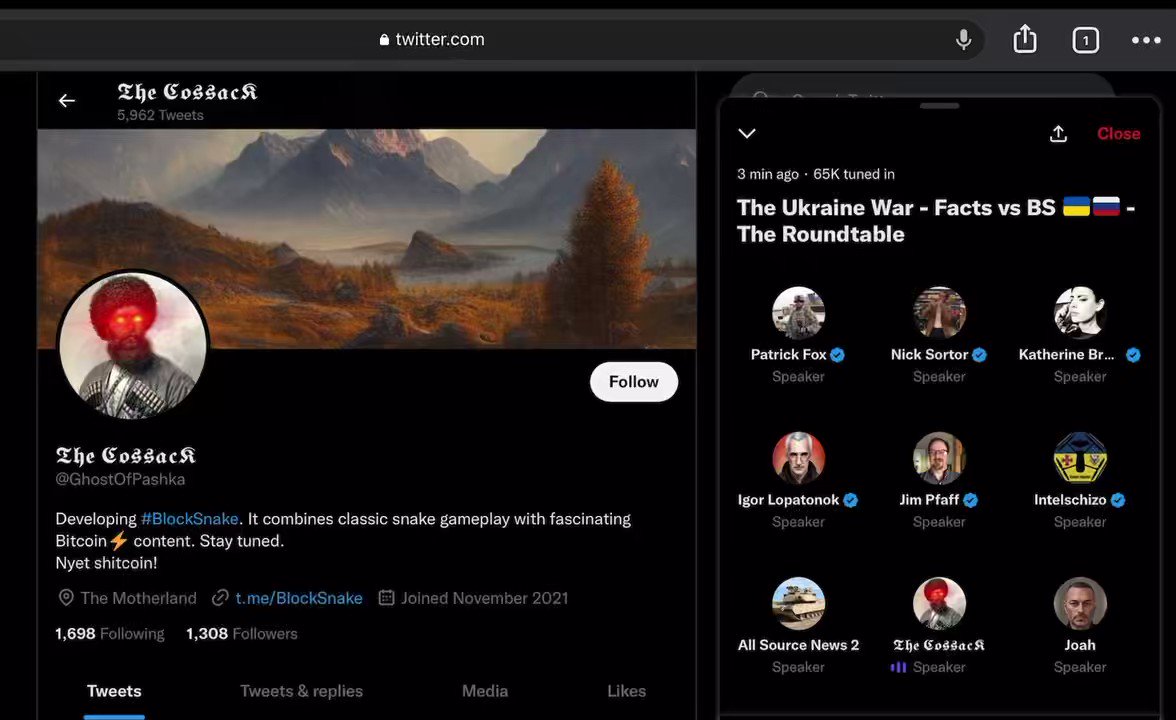Select the Tweets tab

pos(114,691)
